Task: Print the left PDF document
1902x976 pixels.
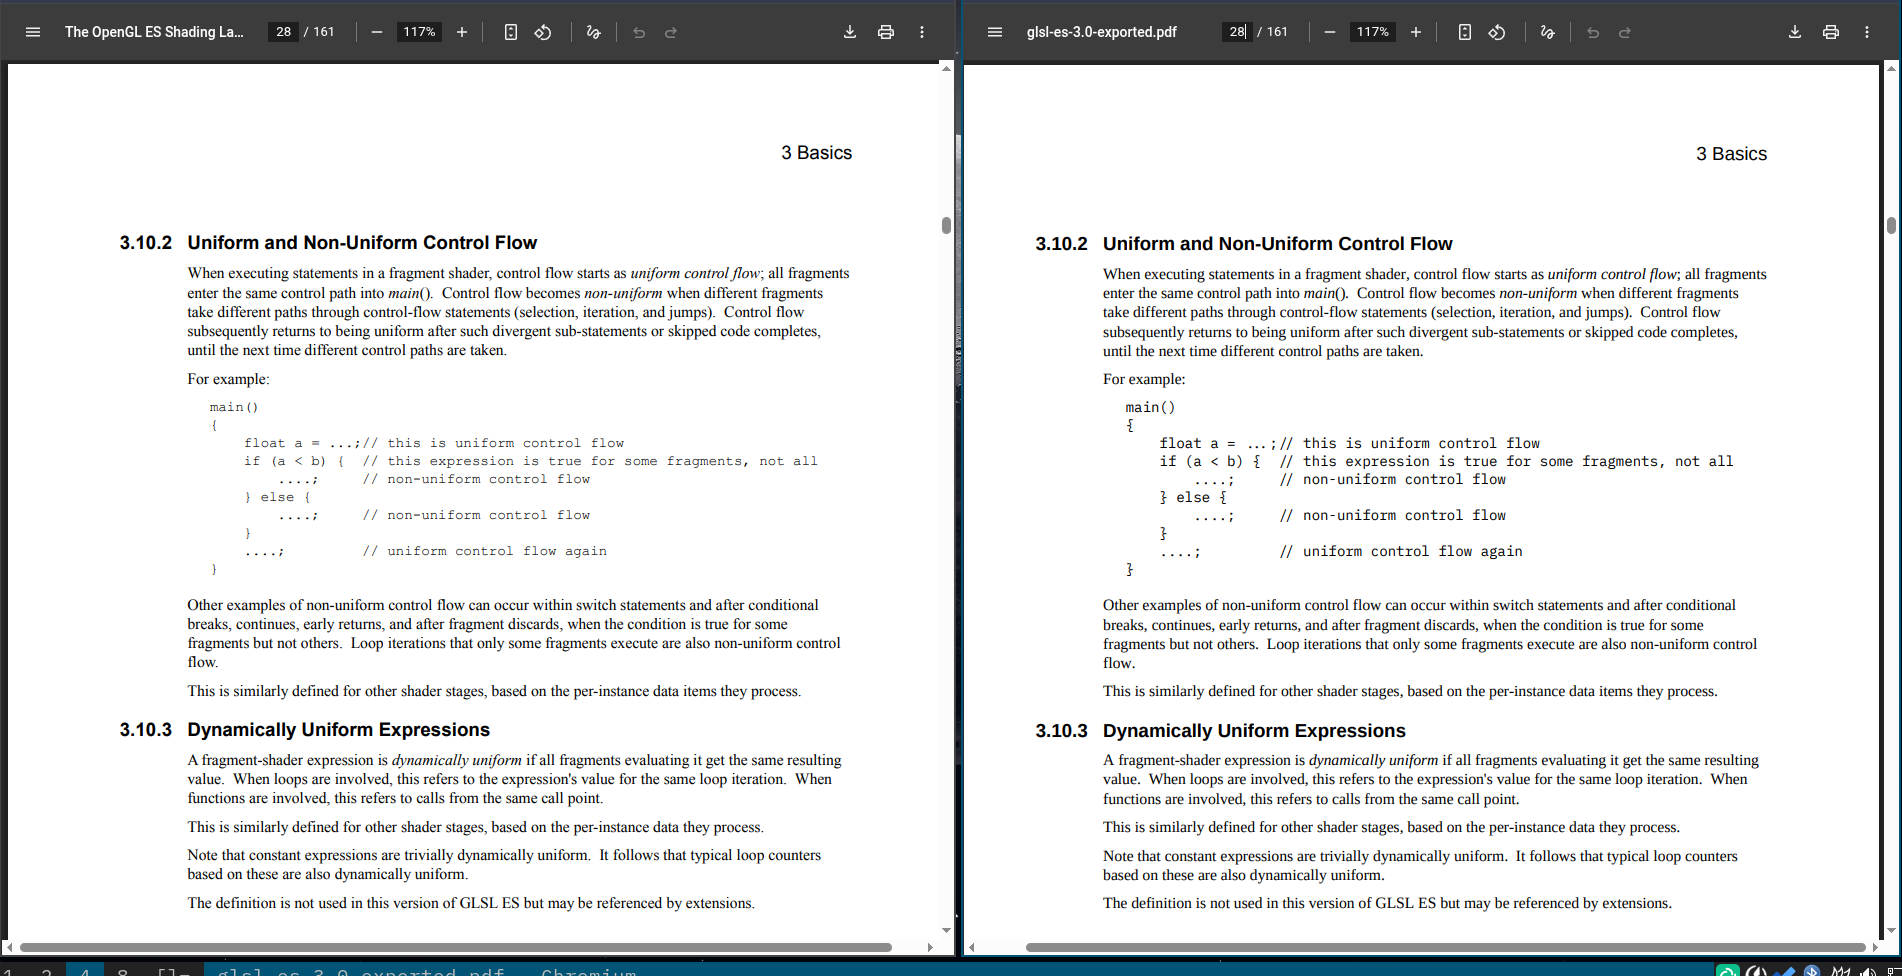Action: 886,32
